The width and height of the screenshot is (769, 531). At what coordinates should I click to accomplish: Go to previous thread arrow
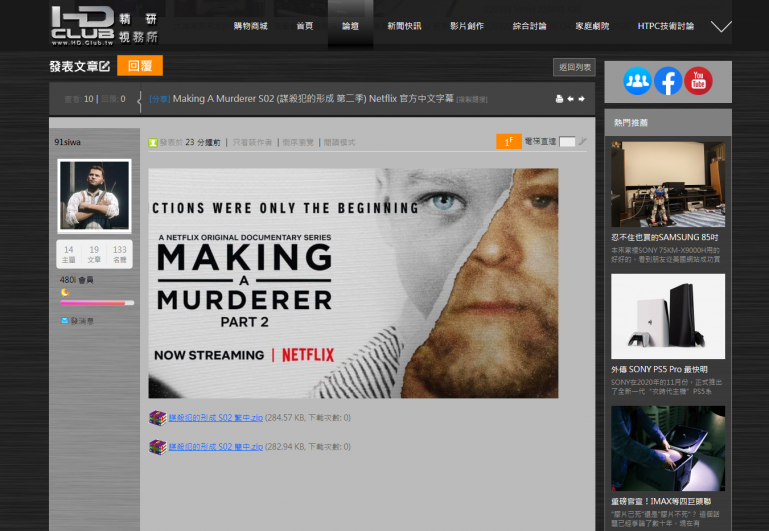coord(570,99)
